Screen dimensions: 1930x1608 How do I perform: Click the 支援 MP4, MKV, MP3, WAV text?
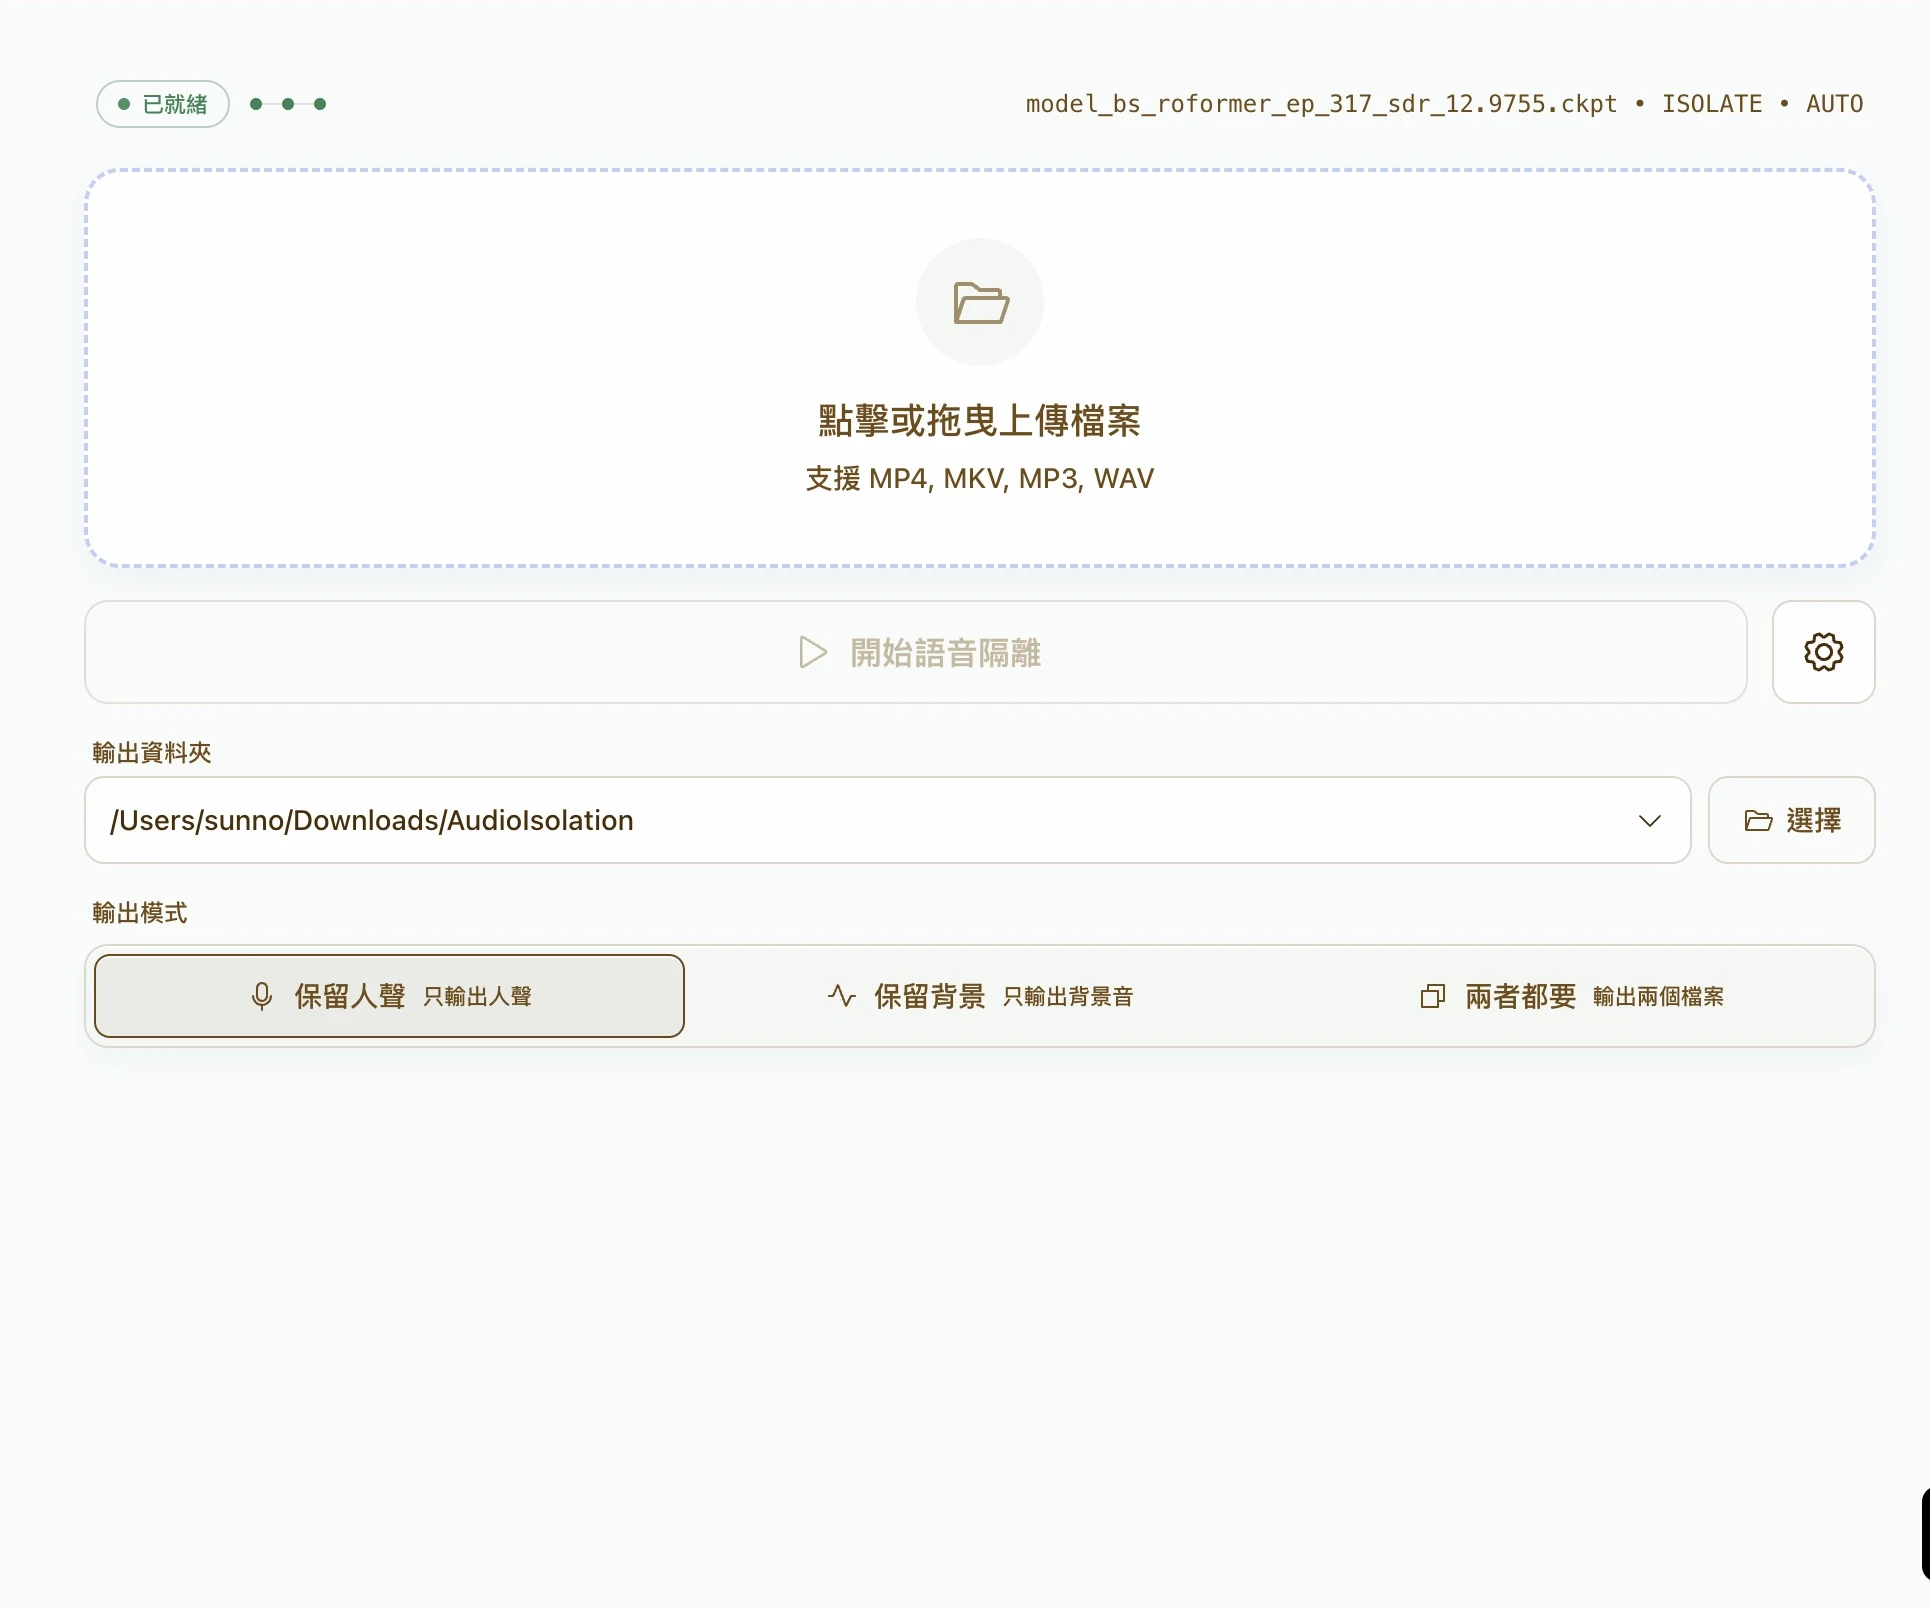coord(980,478)
